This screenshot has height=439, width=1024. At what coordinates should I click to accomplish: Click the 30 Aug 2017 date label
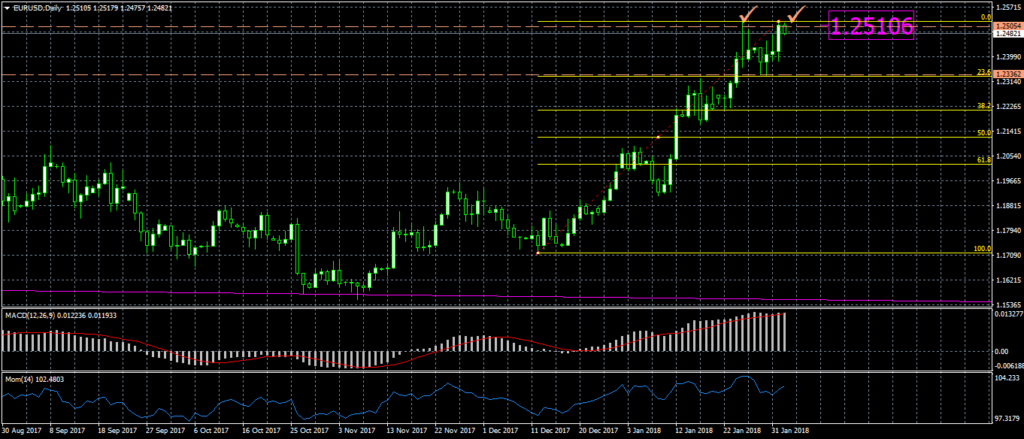click(21, 432)
